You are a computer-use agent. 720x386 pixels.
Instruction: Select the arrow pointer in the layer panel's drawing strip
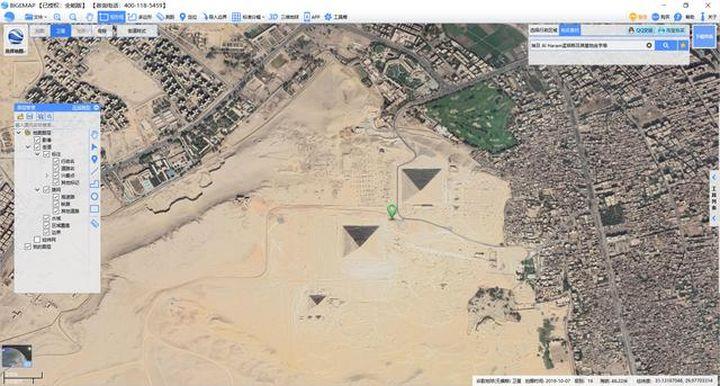(95, 147)
